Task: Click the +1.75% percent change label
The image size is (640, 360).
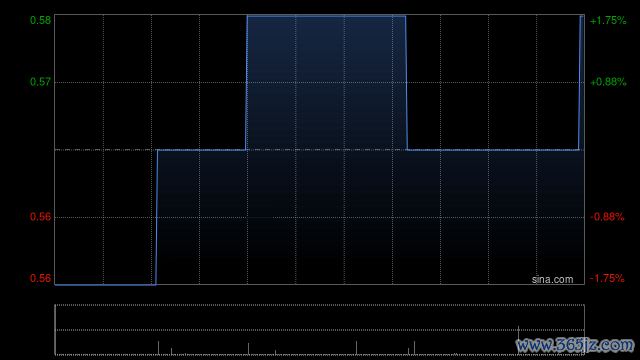Action: tap(608, 20)
